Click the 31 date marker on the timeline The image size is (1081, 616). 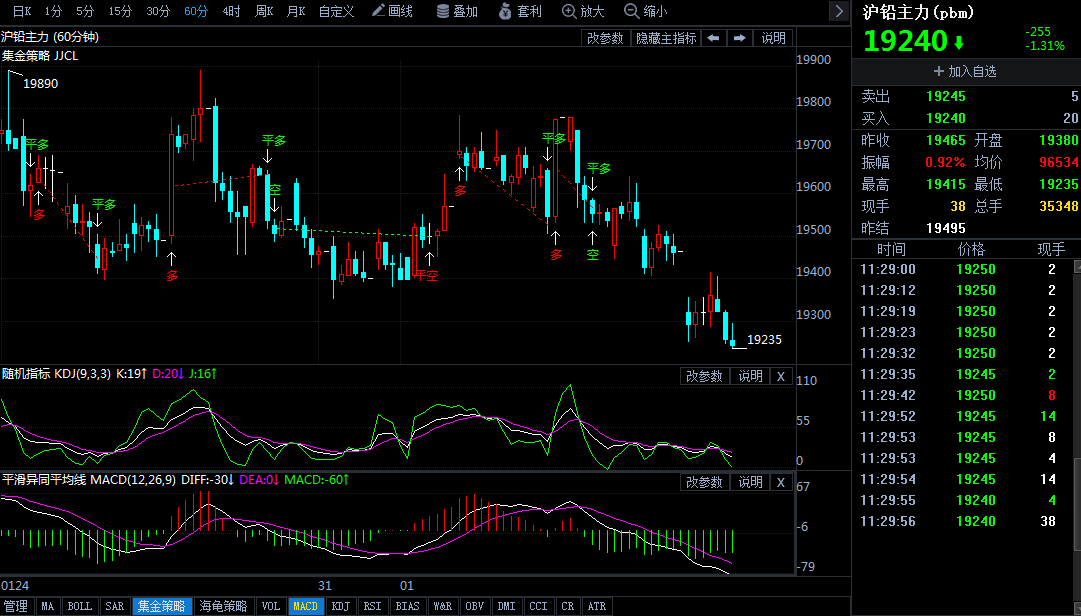coord(325,586)
